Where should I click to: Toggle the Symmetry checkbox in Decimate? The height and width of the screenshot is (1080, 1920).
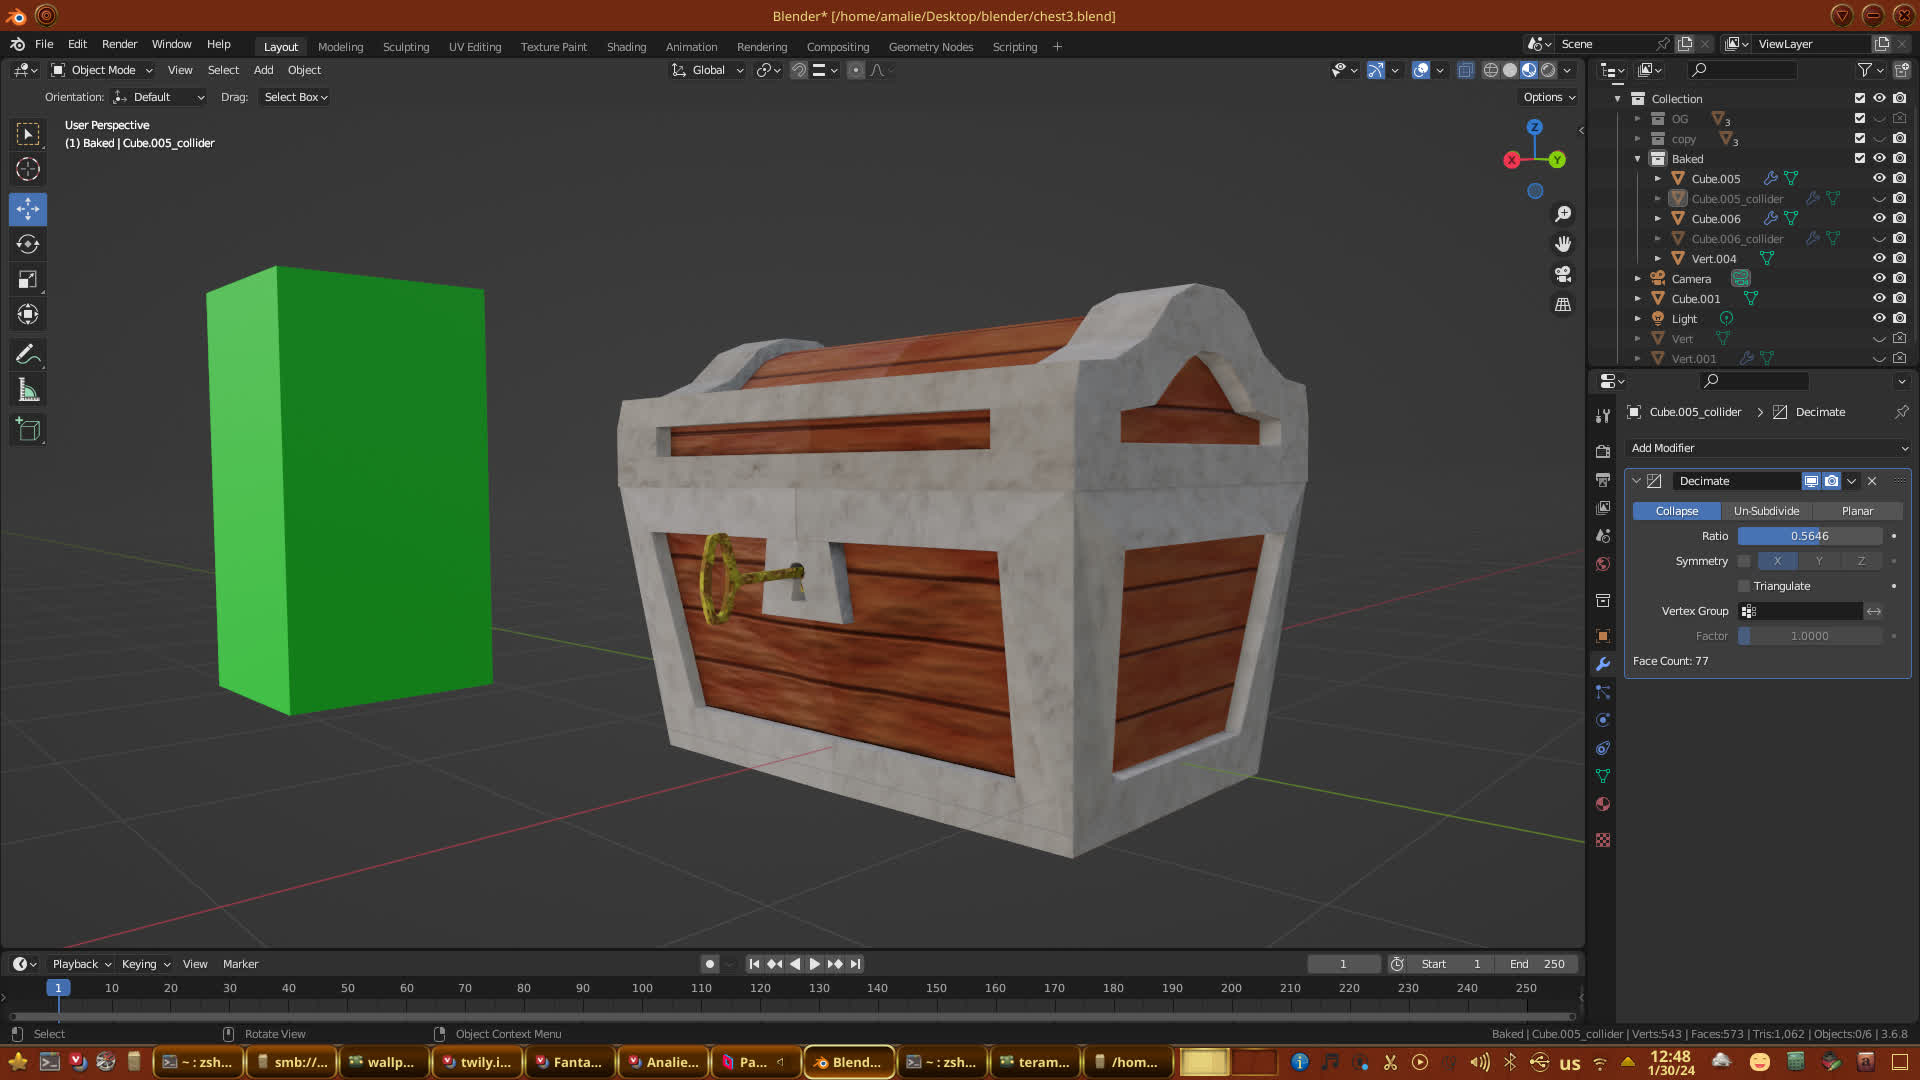pos(1744,561)
